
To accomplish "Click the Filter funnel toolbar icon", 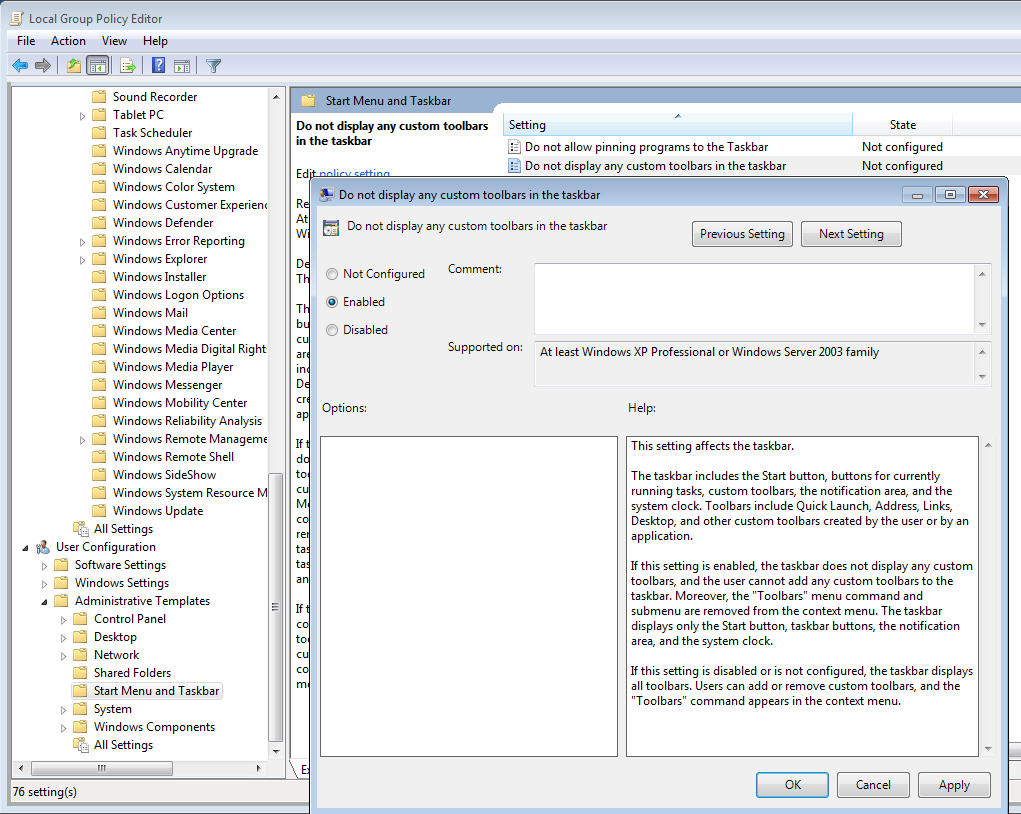I will click(x=214, y=65).
